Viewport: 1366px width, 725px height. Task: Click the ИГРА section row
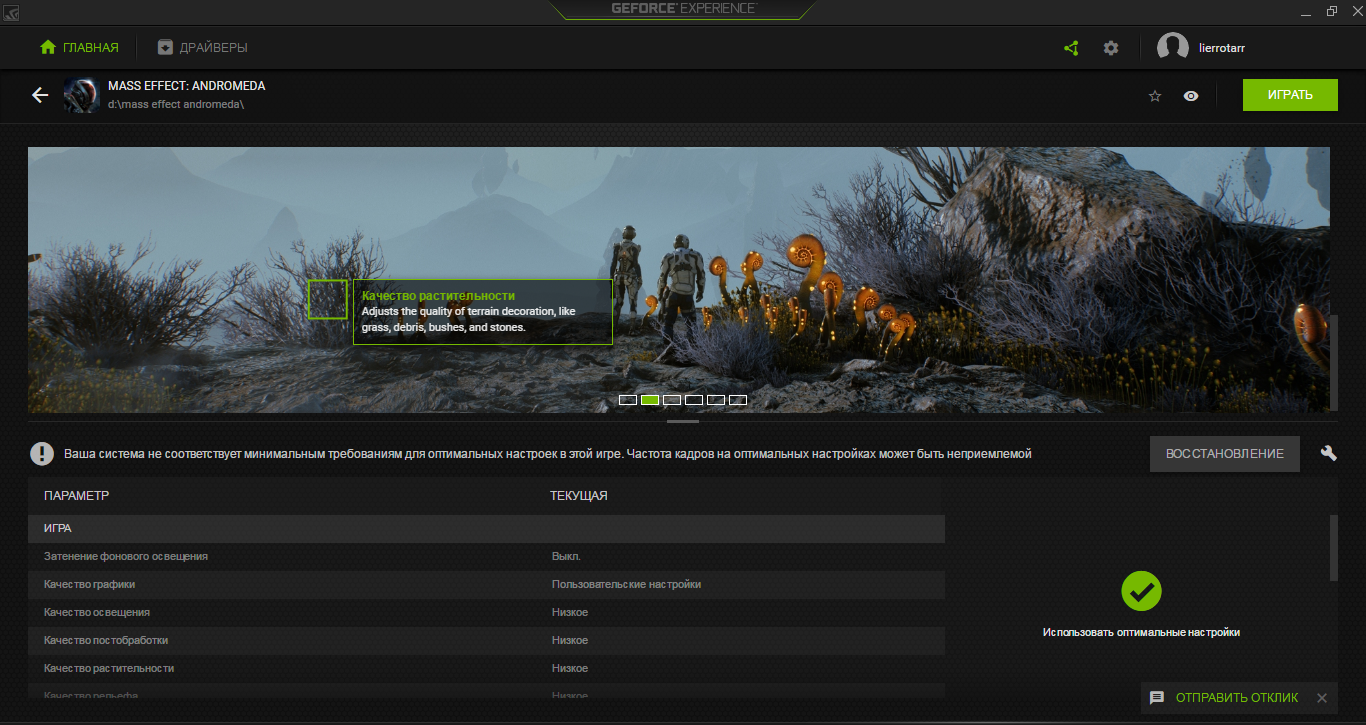[x=486, y=528]
